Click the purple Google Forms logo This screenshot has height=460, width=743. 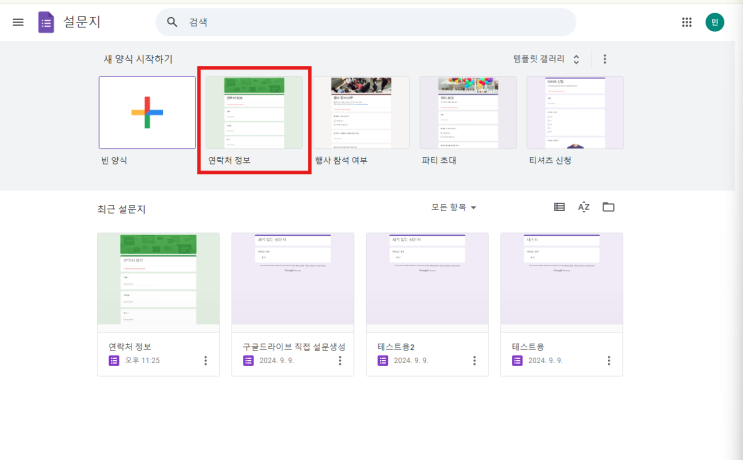pyautogui.click(x=46, y=22)
